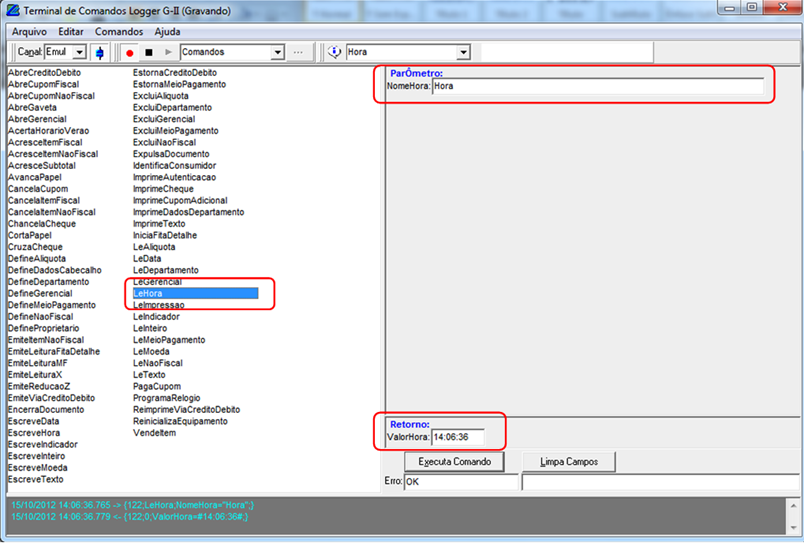Click the blue connect channel icon
Screen dimensions: 804x543
pyautogui.click(x=99, y=52)
